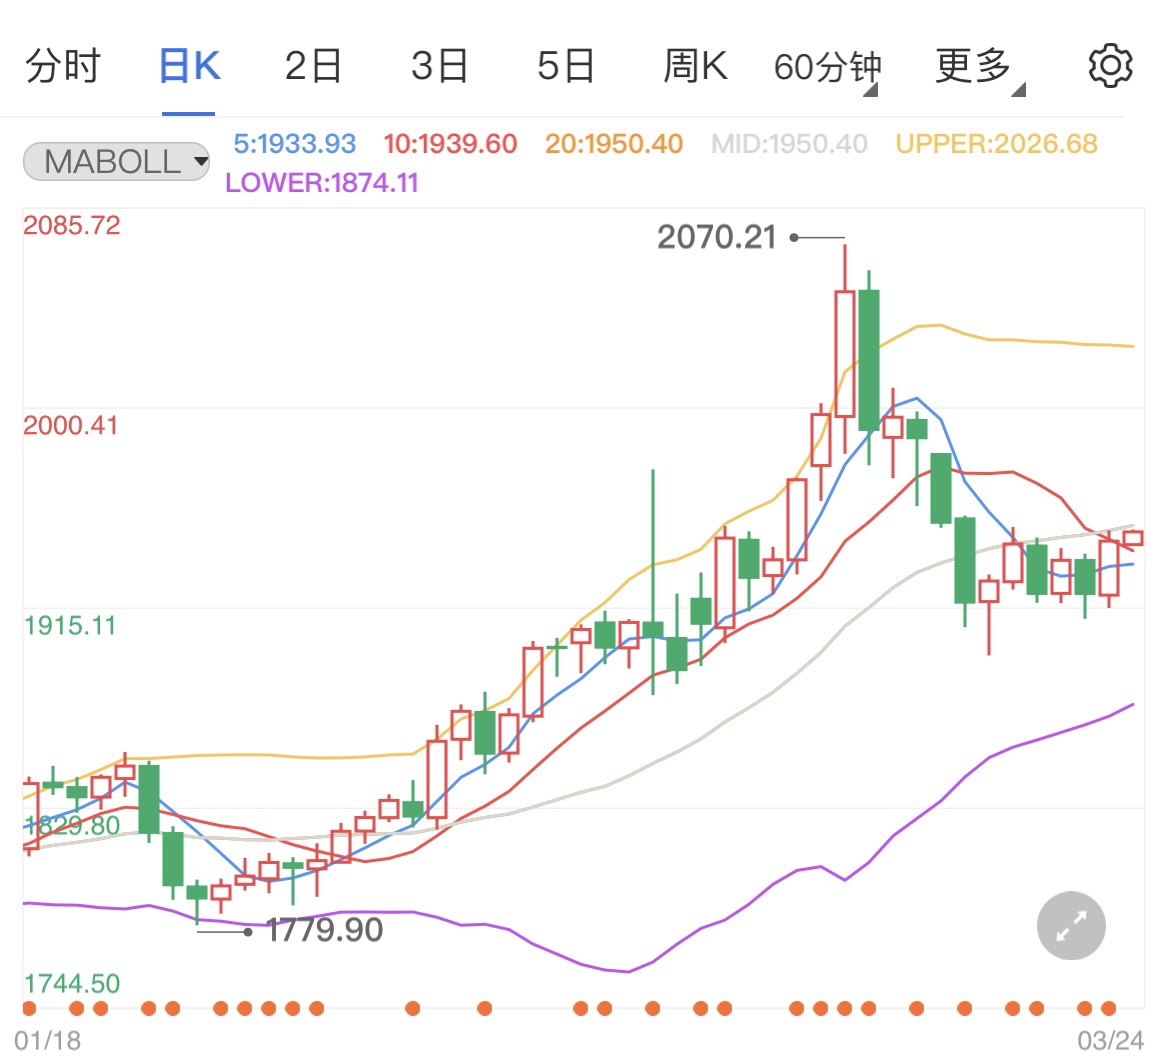Viewport: 1169px width, 1059px height.
Task: Switch to the 2日 chart view
Action: pos(313,66)
